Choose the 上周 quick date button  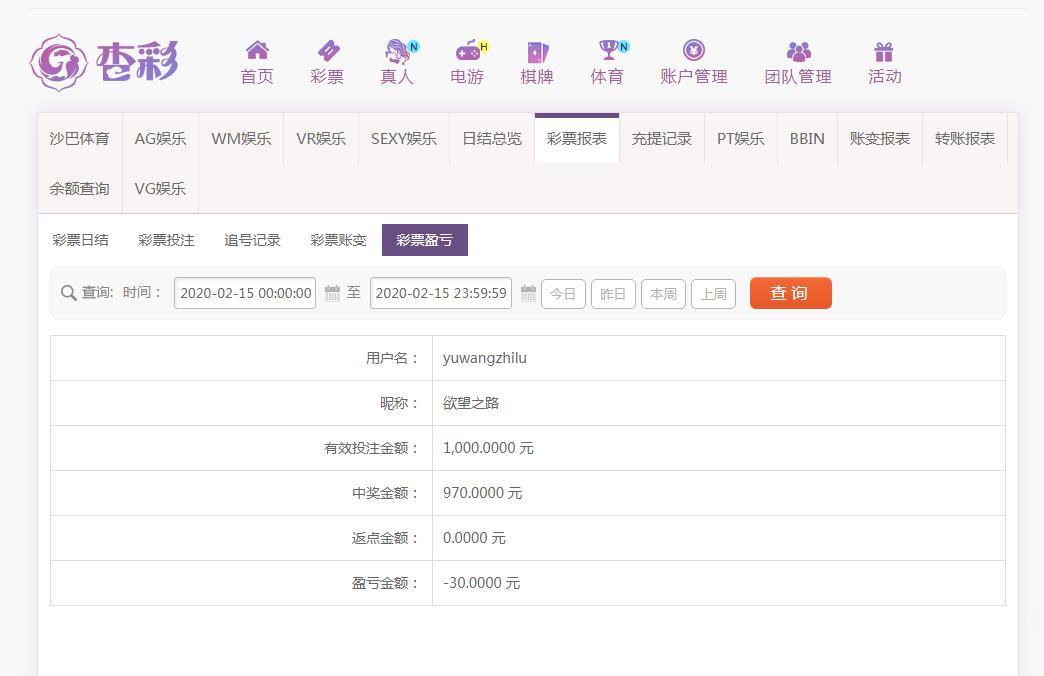coord(713,294)
